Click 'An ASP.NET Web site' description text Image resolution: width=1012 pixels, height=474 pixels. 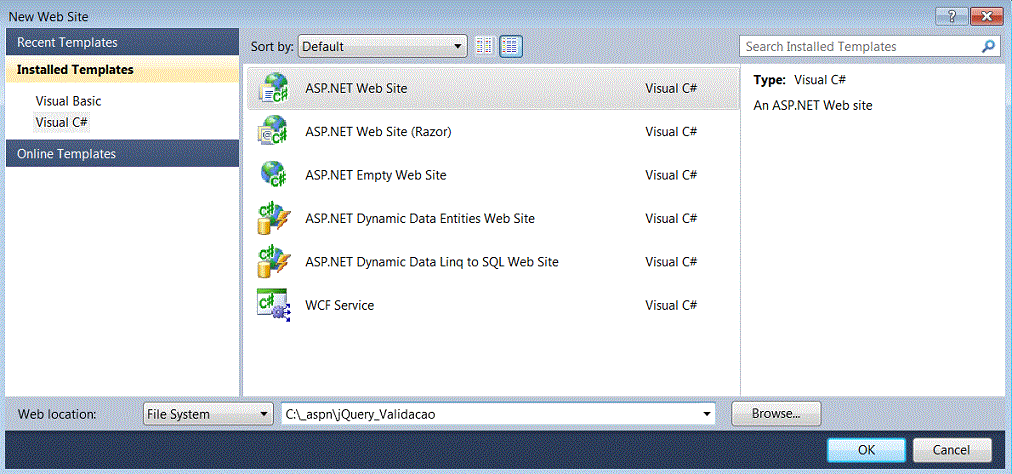point(813,105)
